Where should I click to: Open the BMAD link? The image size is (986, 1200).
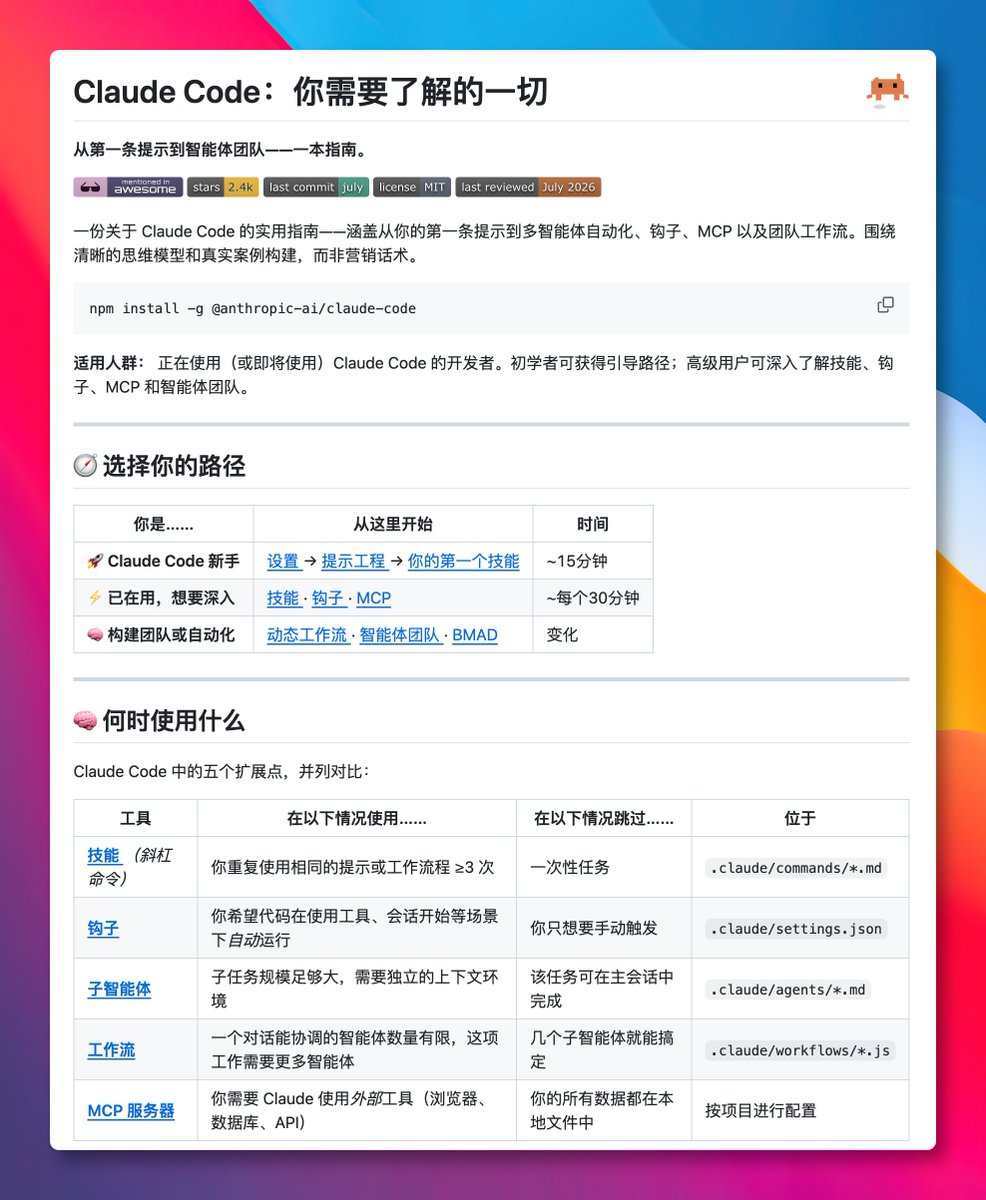[x=475, y=635]
